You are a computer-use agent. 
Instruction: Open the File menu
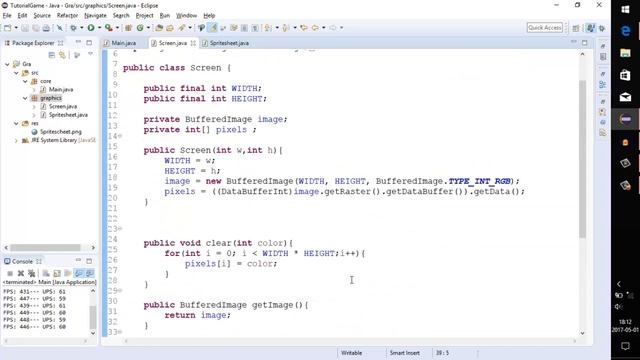click(x=7, y=16)
